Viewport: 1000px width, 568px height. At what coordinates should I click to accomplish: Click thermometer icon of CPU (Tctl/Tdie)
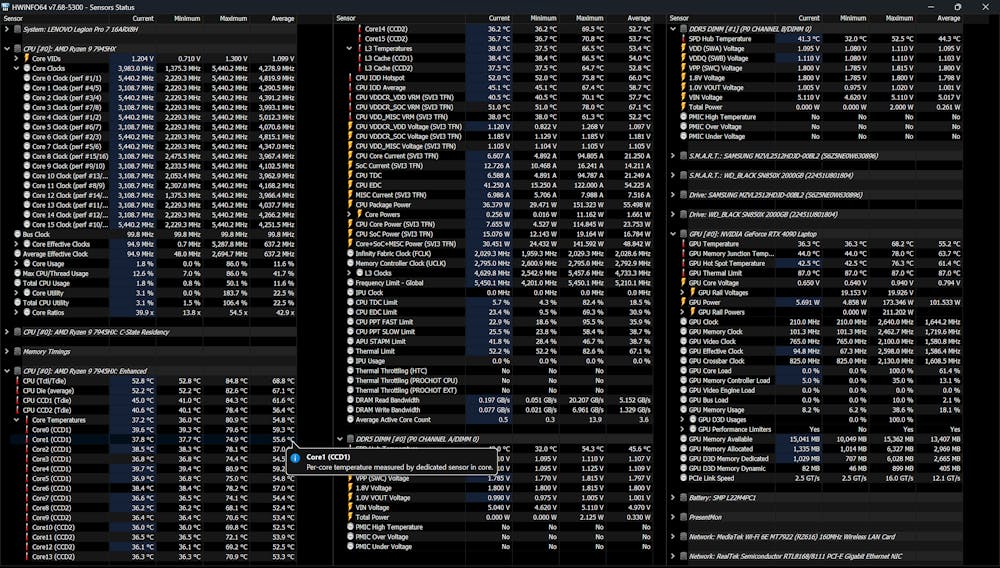(x=17, y=381)
